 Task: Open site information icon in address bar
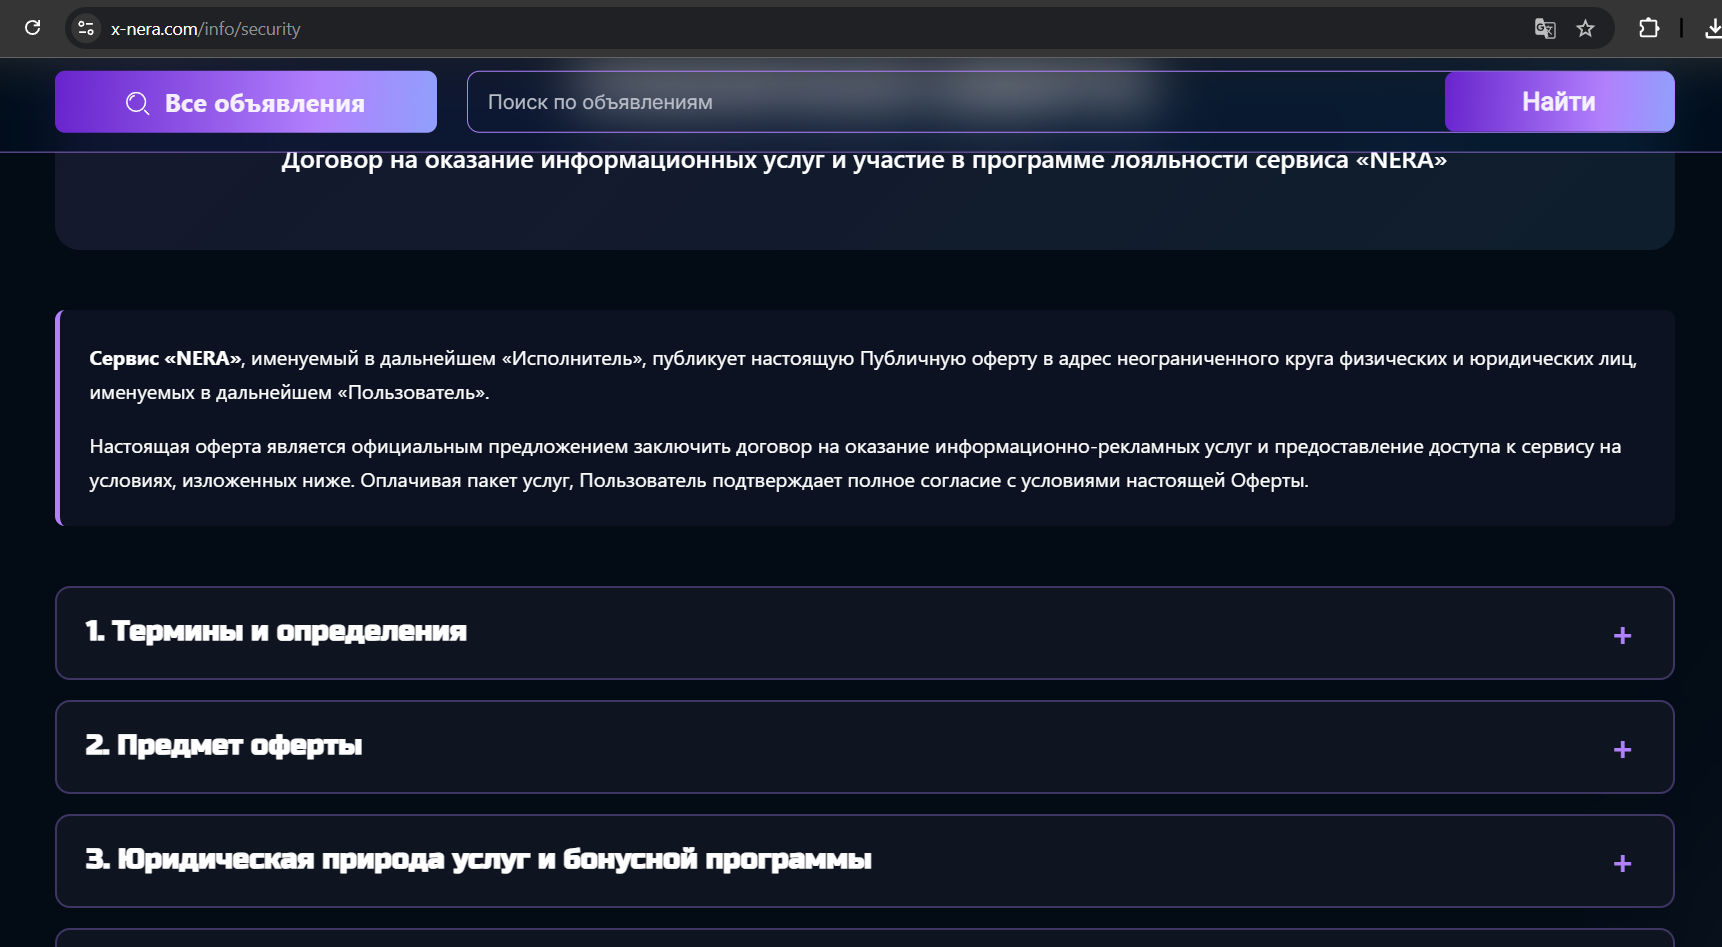pos(86,29)
